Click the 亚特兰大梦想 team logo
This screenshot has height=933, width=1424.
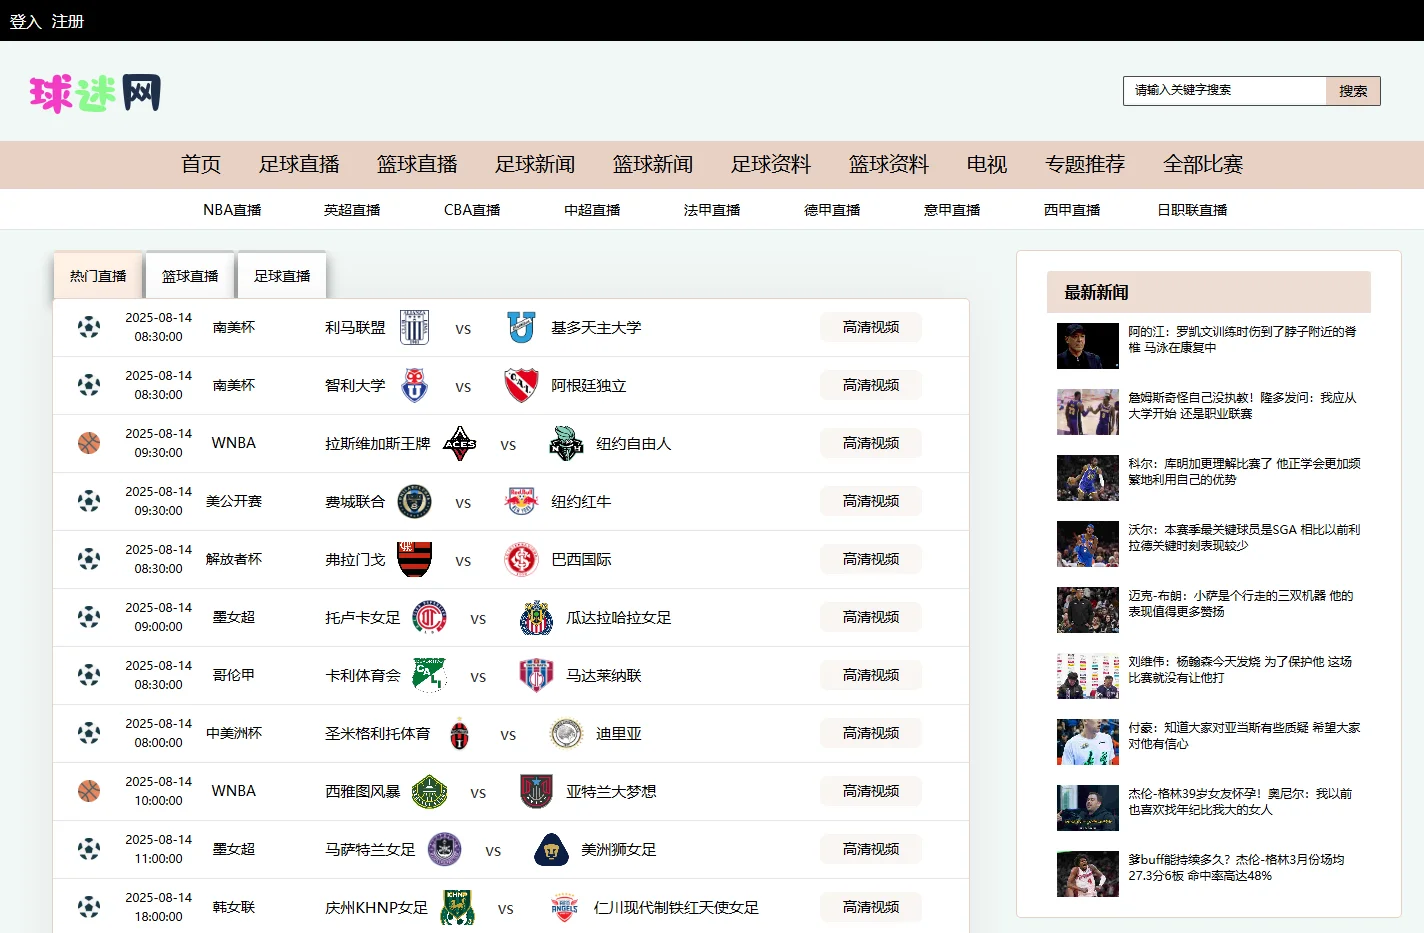coord(536,791)
